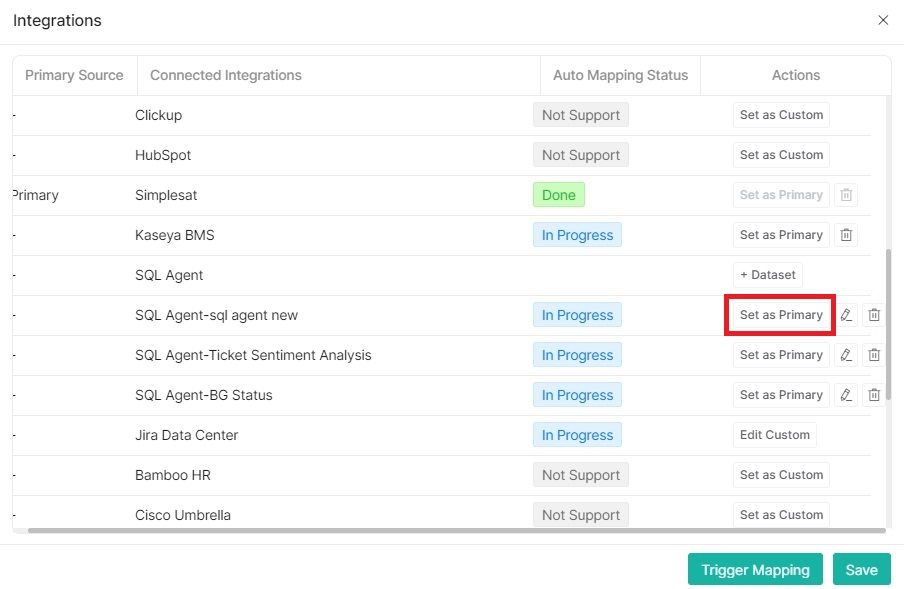
Task: Save the integration changes
Action: pos(861,569)
